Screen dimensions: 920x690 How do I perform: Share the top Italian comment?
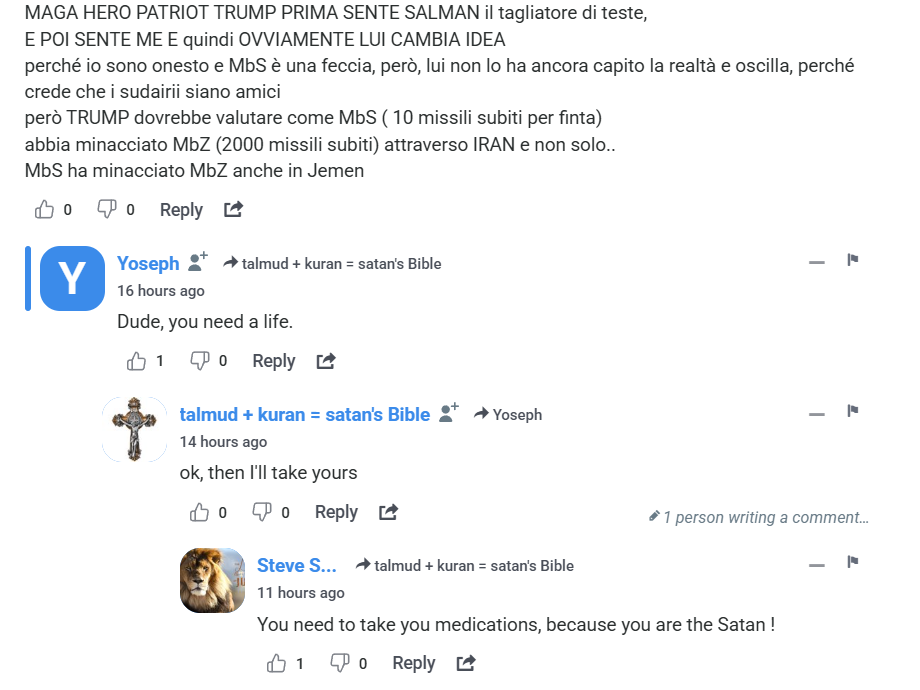point(233,210)
